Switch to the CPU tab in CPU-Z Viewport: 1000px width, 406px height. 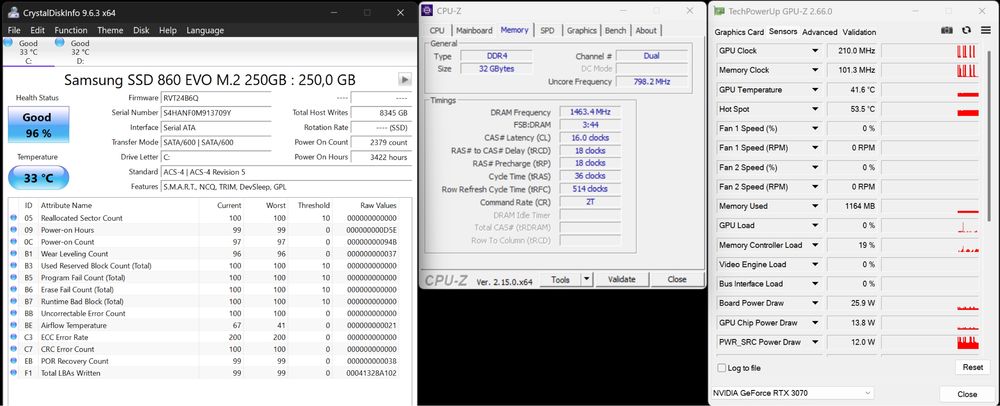coord(437,31)
